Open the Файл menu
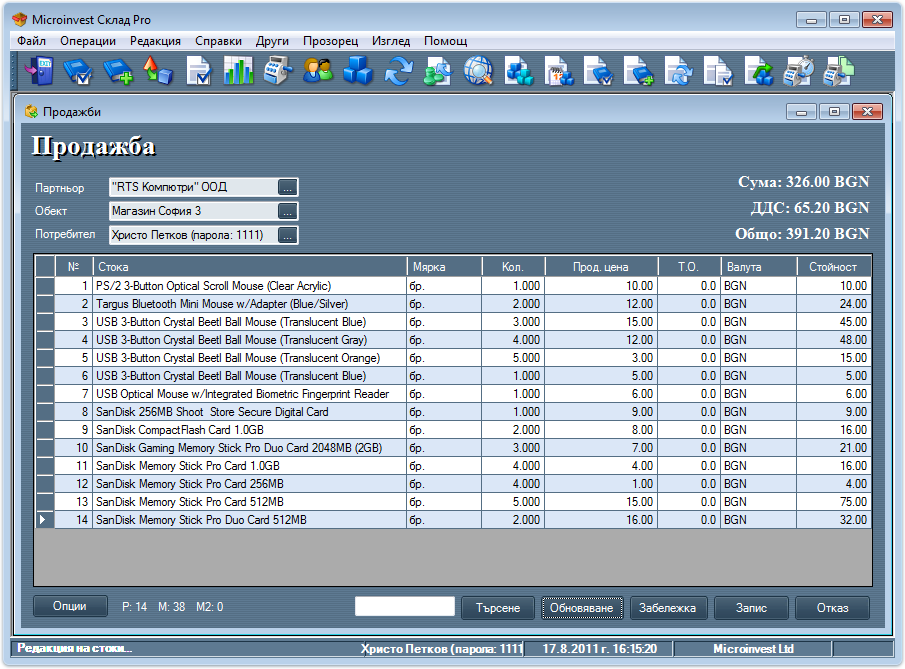 click(31, 41)
